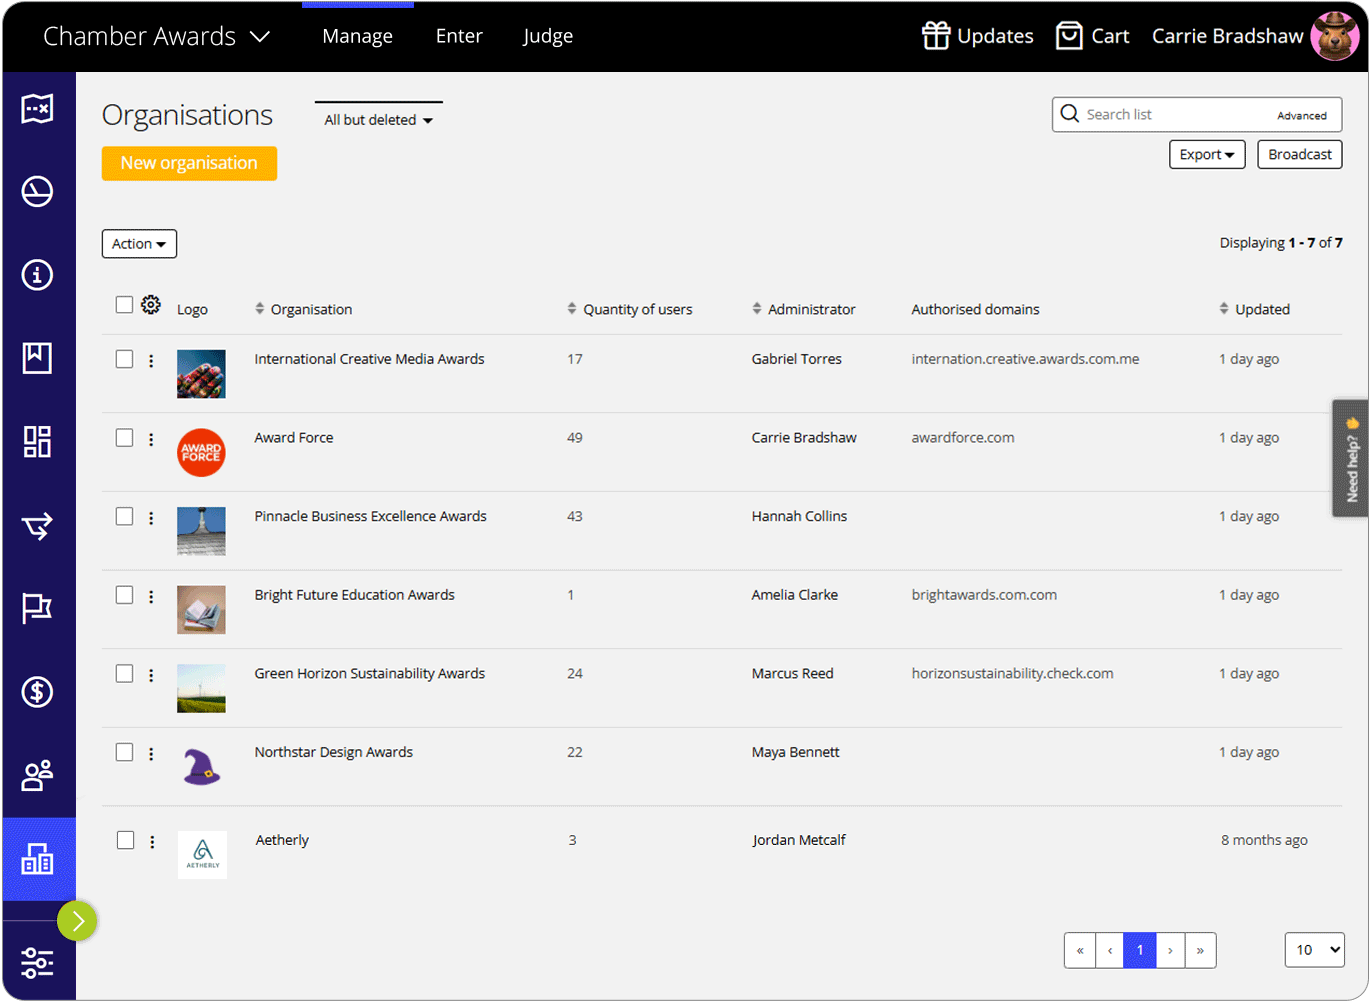The image size is (1370, 1006).
Task: Open column settings gear icon
Action: 151,305
